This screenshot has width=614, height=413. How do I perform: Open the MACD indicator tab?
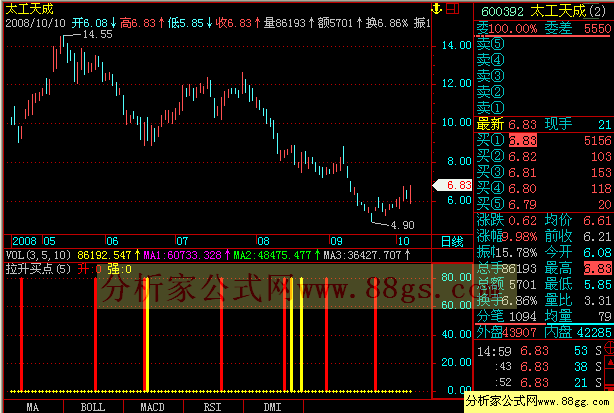tap(153, 407)
